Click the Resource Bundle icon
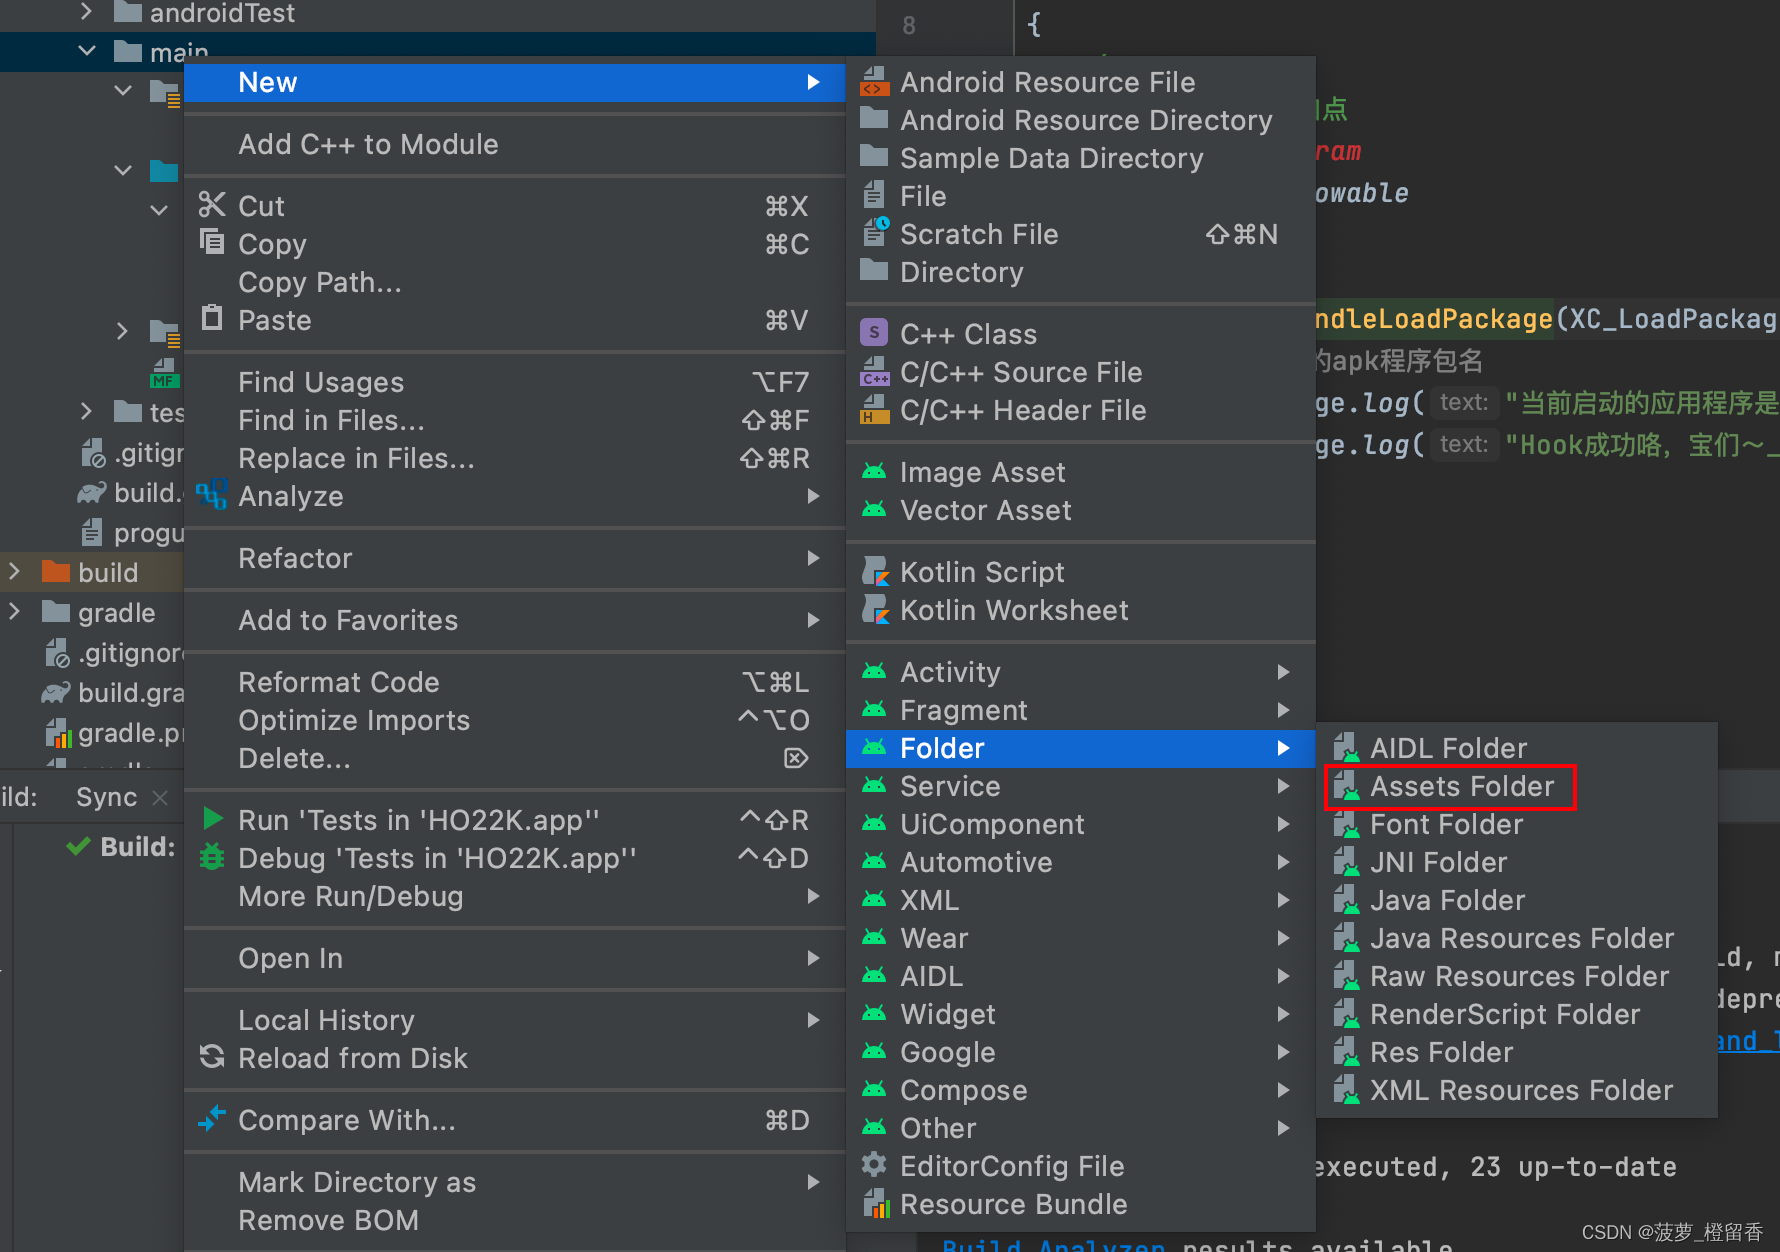 (875, 1204)
